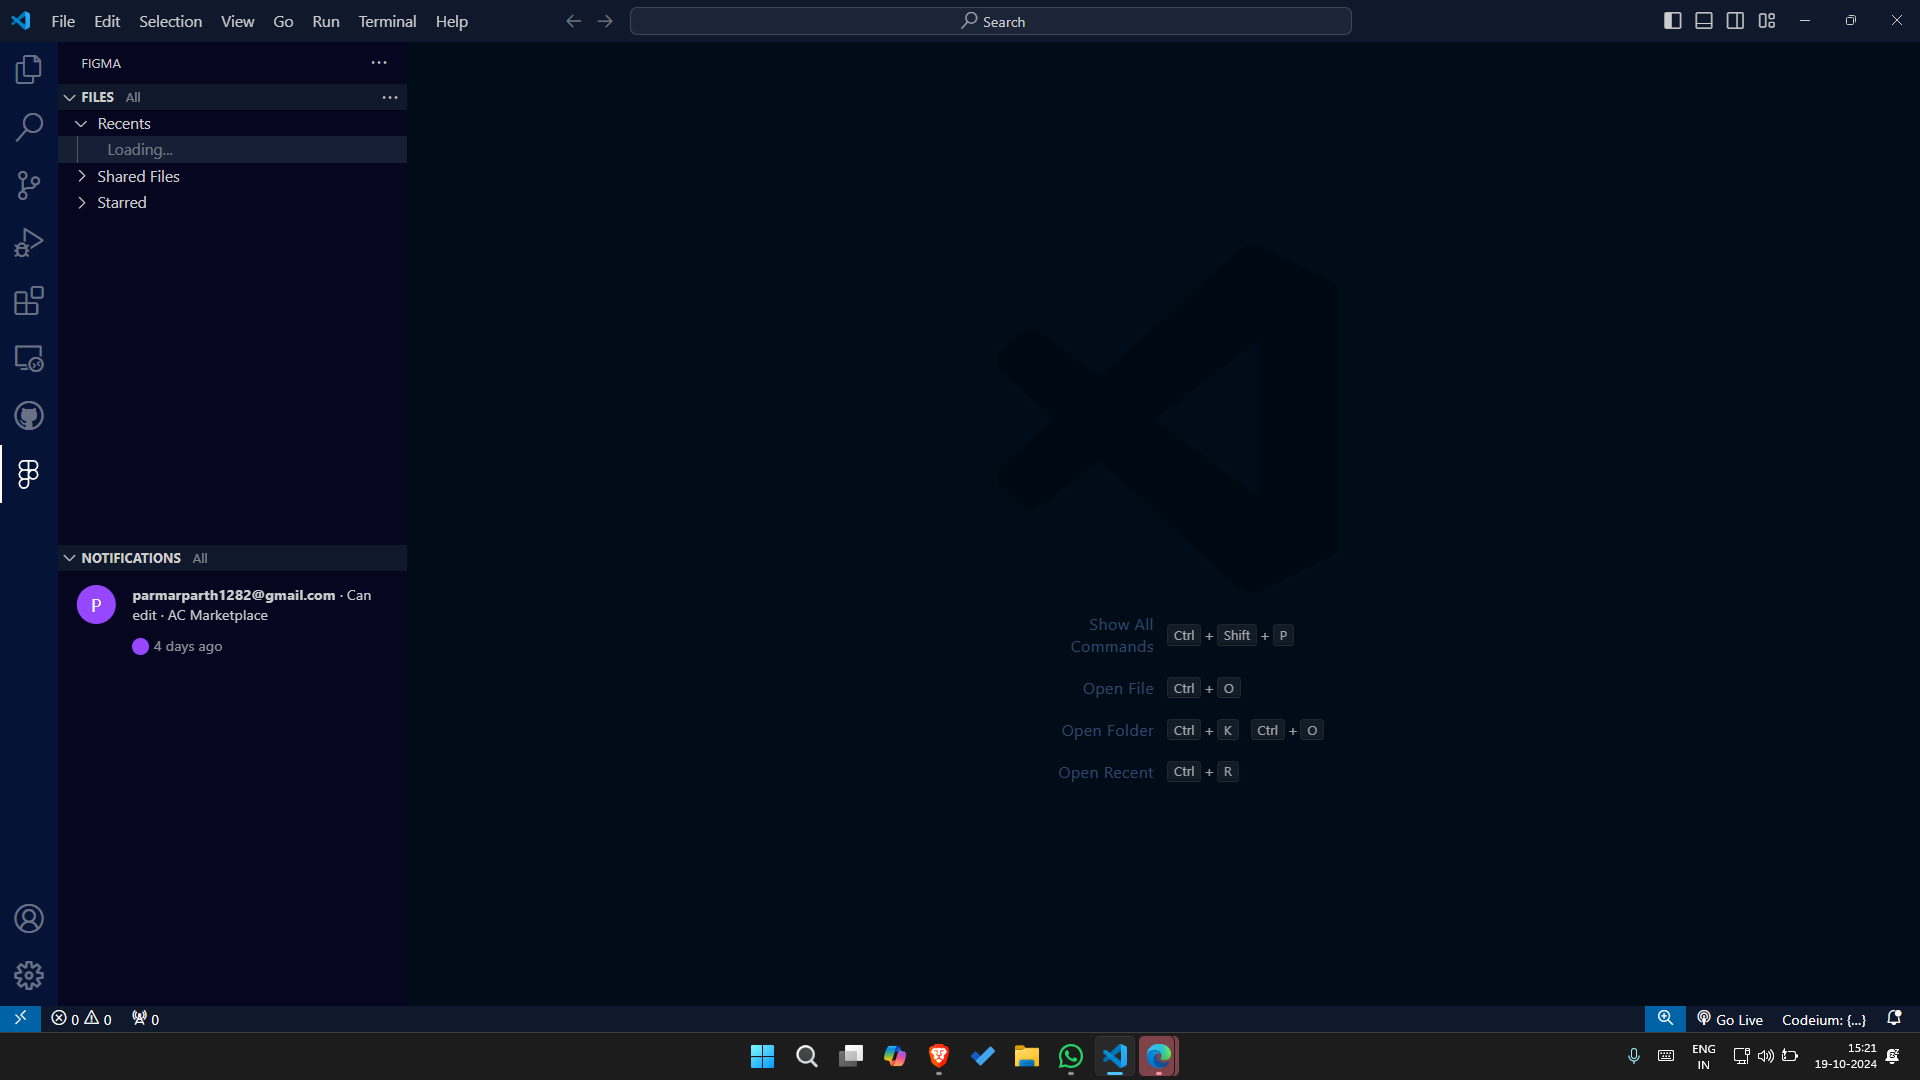Go back with the left arrow
This screenshot has height=1080, width=1920.
(573, 21)
